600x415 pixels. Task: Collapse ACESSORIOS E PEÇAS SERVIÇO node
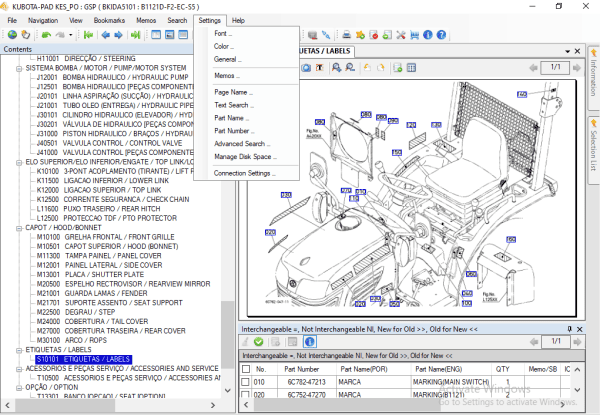point(19,369)
